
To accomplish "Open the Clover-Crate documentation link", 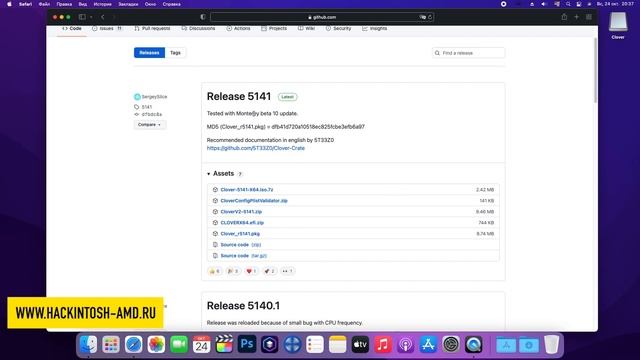I will pos(256,148).
